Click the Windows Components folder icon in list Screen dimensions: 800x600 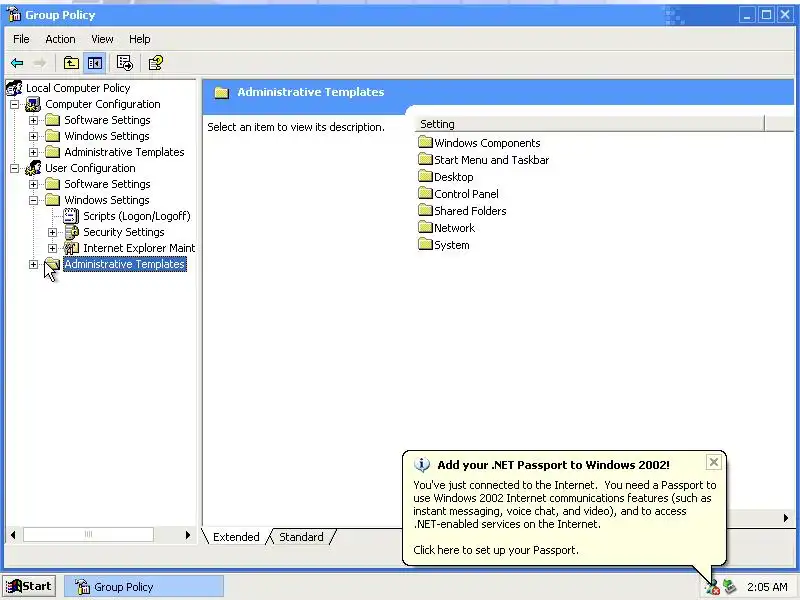425,142
